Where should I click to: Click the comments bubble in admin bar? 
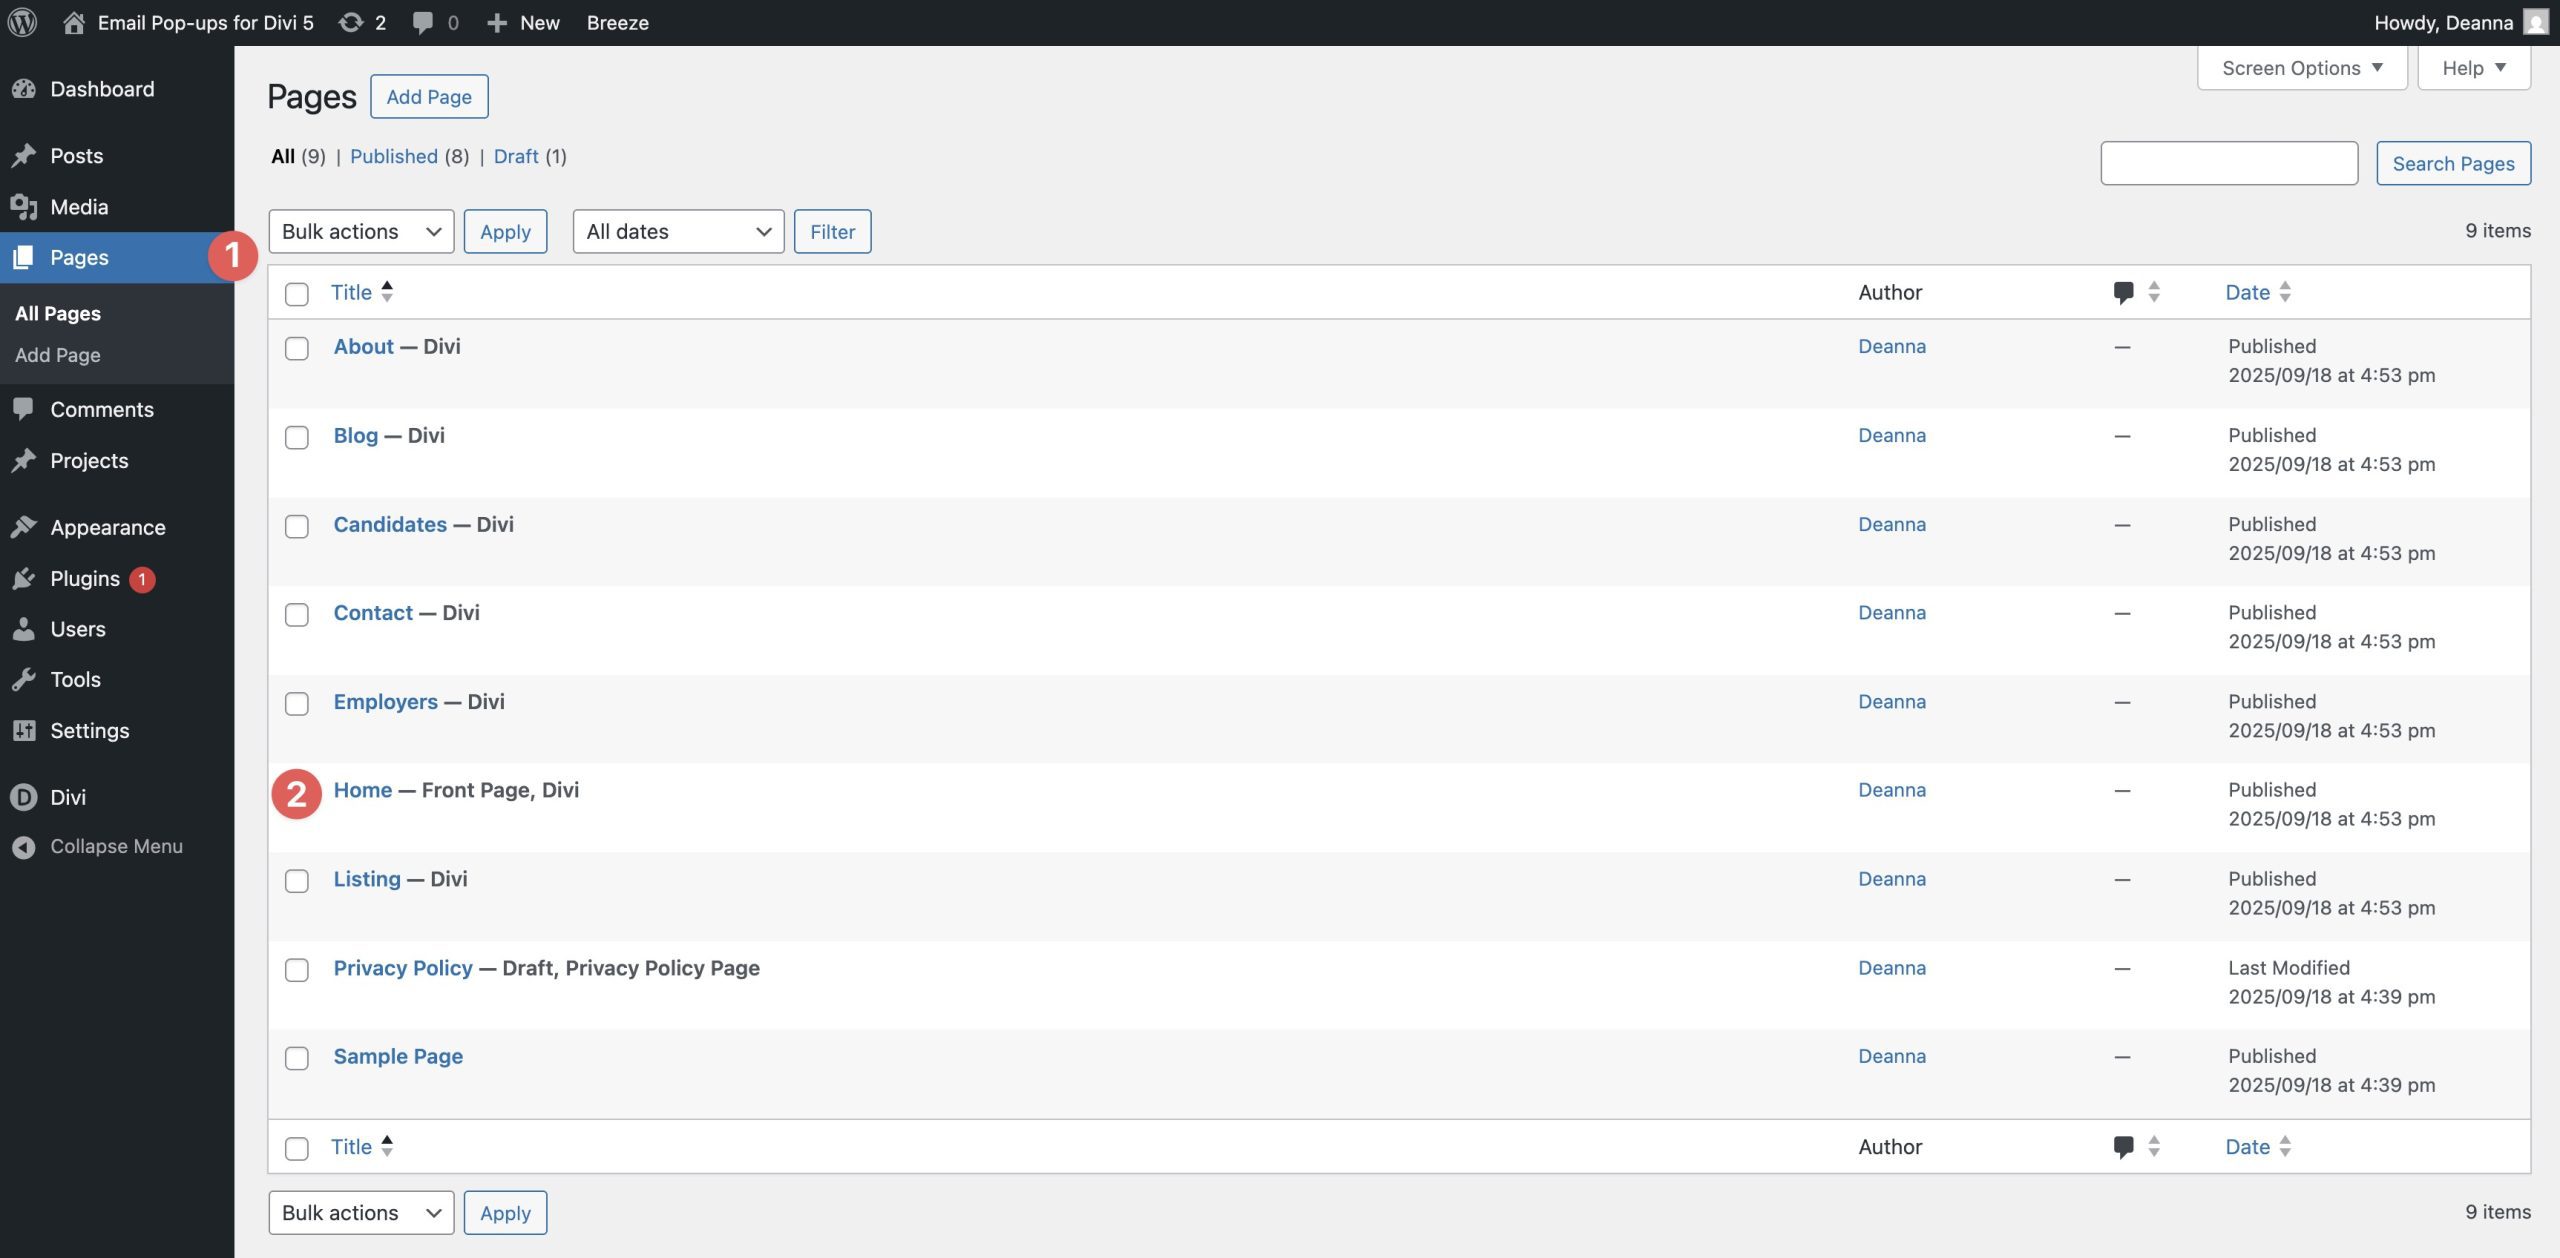pyautogui.click(x=423, y=22)
